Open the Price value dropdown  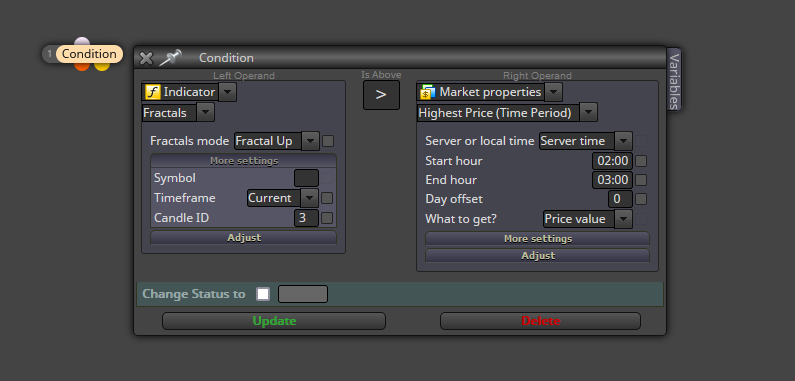tap(623, 219)
